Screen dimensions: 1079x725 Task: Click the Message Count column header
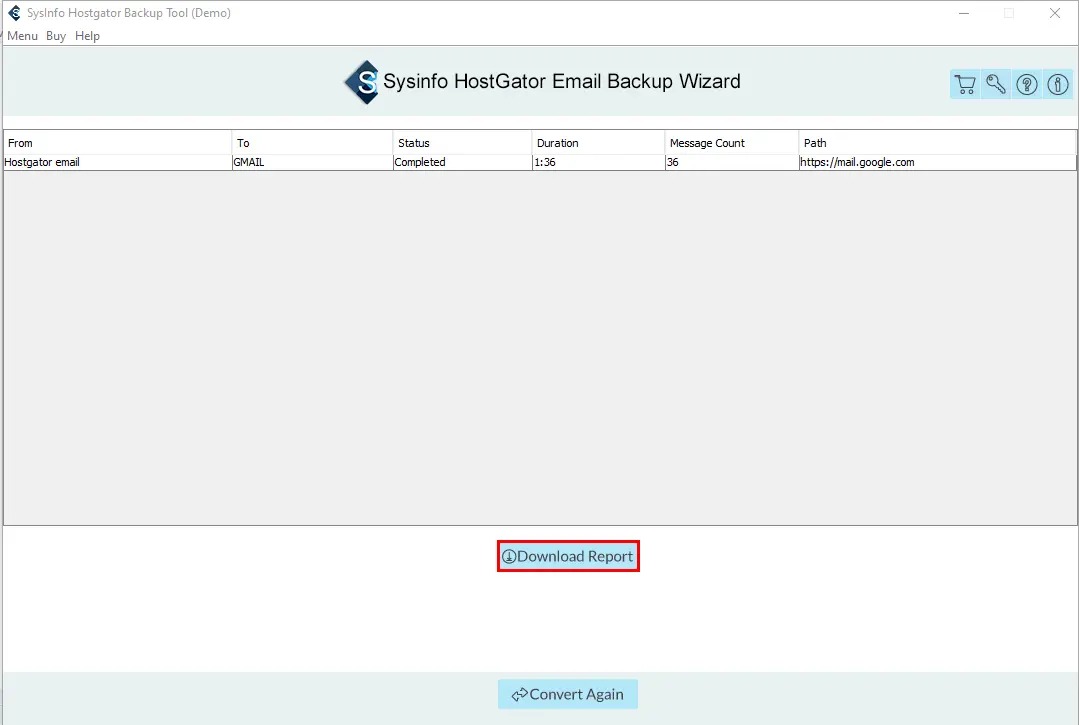pyautogui.click(x=731, y=143)
